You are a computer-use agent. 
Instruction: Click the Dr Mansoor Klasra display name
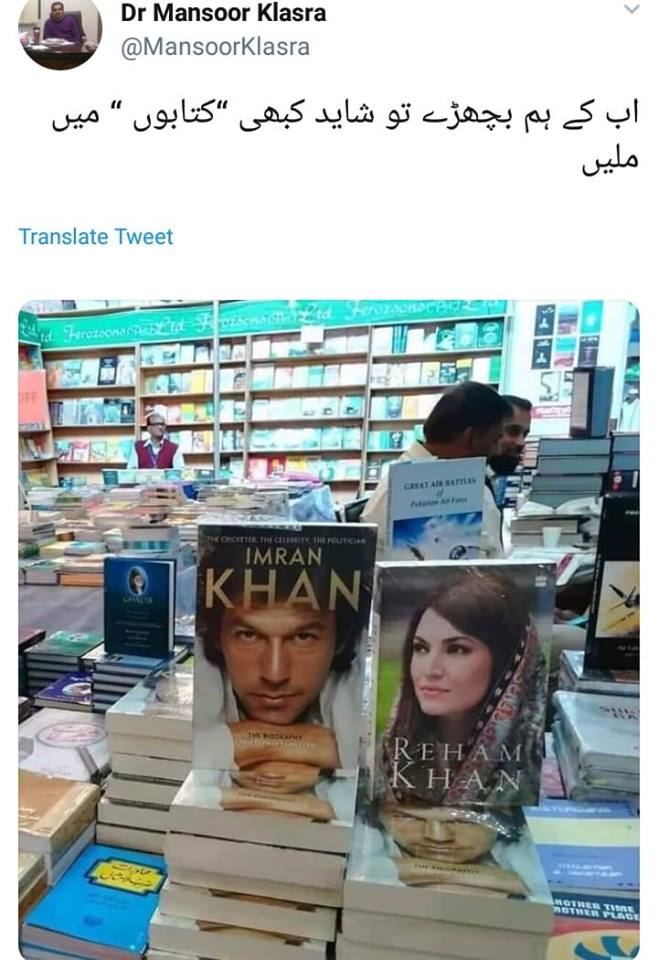223,13
